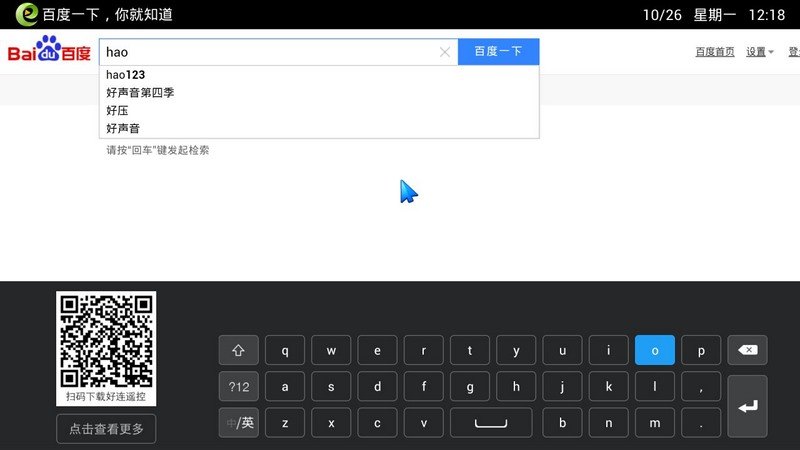Tap the period key

click(701, 423)
